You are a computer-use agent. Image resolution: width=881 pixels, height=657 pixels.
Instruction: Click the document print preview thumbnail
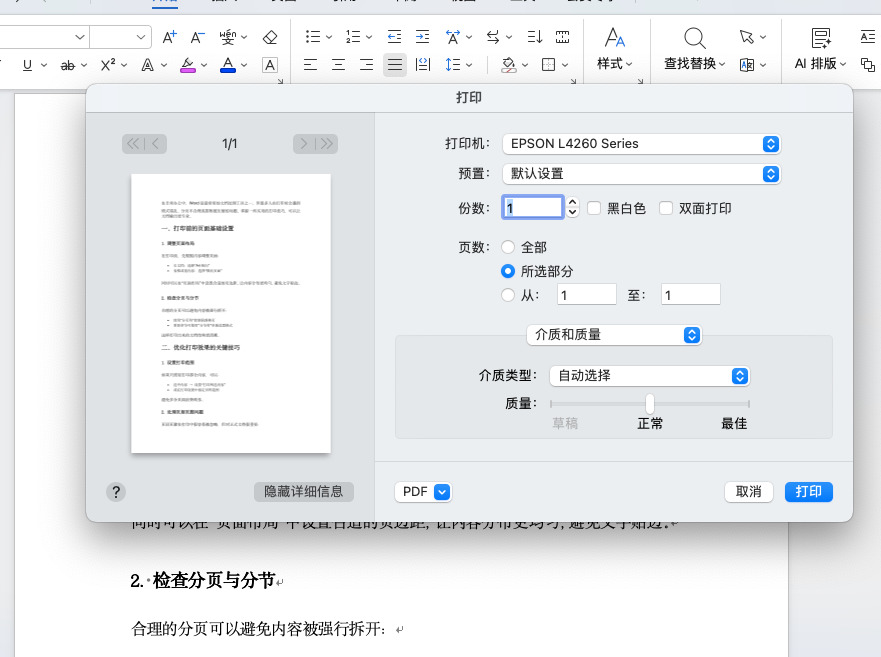click(231, 314)
